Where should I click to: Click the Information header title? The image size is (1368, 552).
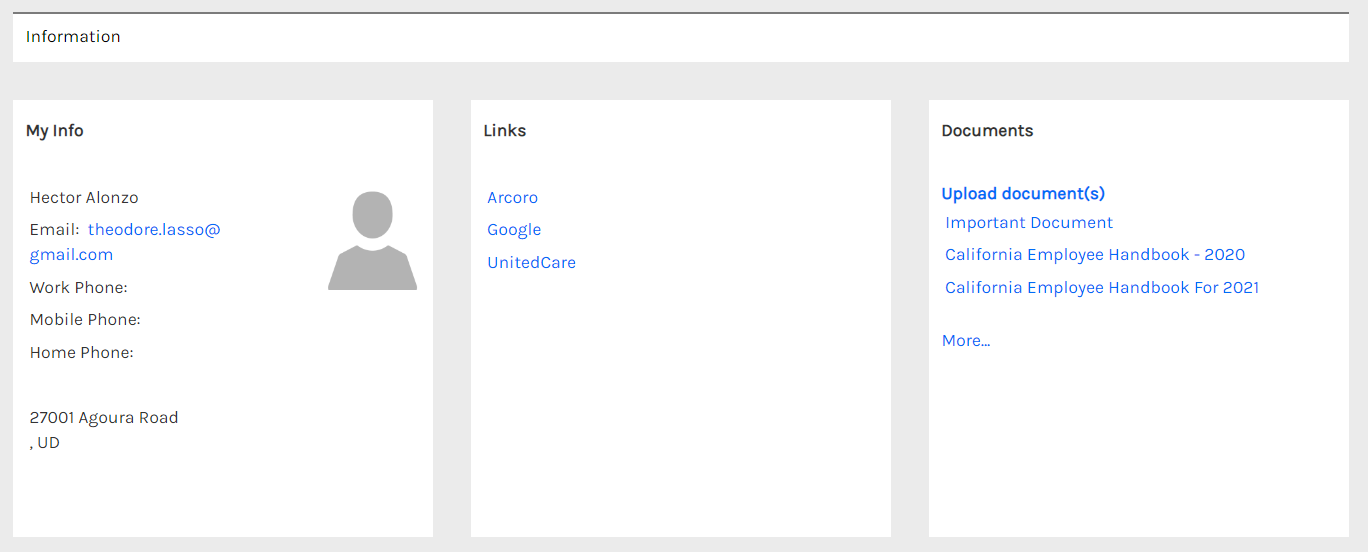click(x=73, y=37)
